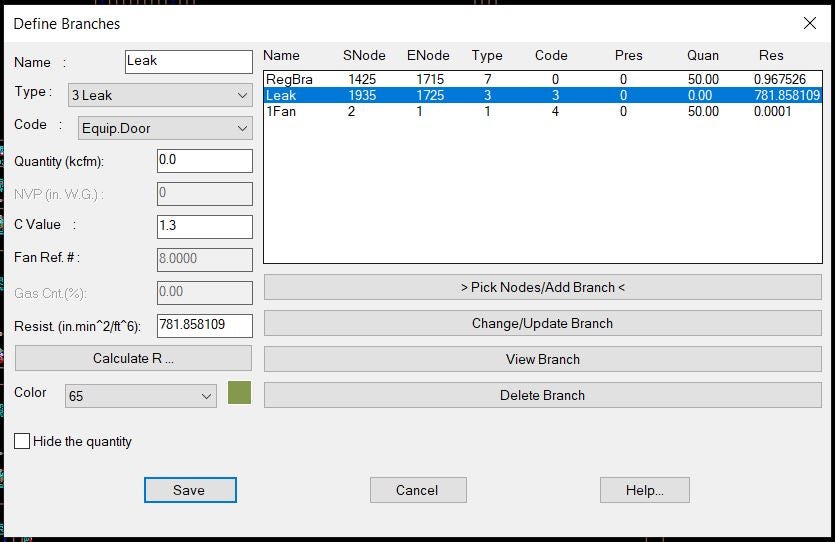Click the C Value input field
The image size is (835, 542).
[x=204, y=227]
